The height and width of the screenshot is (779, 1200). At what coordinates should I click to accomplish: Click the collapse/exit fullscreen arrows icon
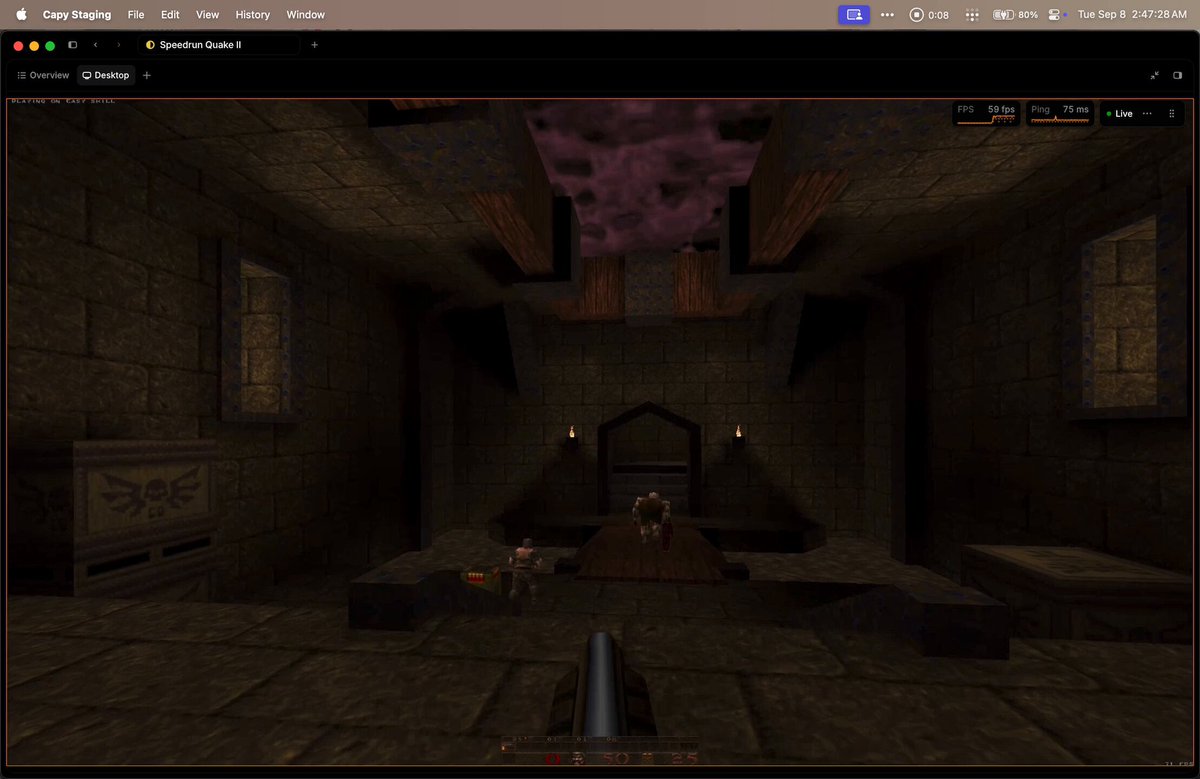pos(1155,75)
